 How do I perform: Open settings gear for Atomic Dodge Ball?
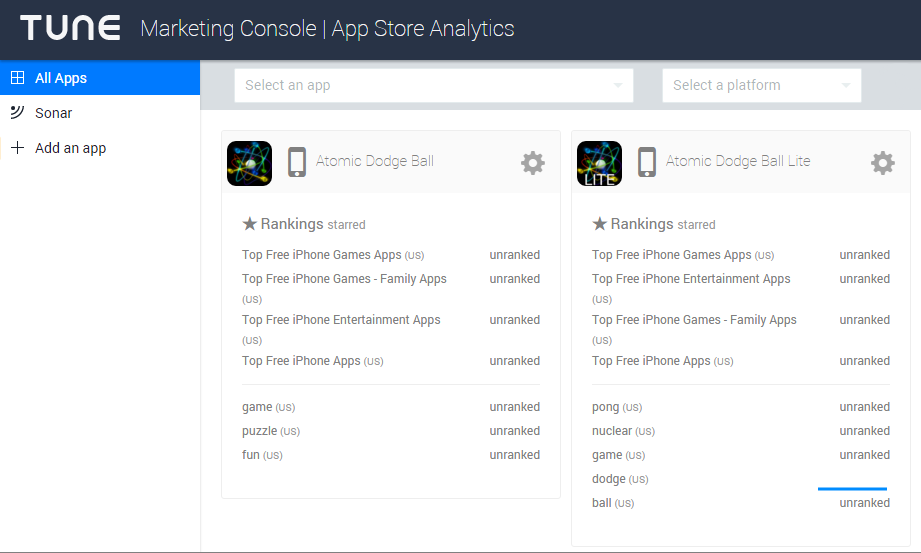point(533,163)
